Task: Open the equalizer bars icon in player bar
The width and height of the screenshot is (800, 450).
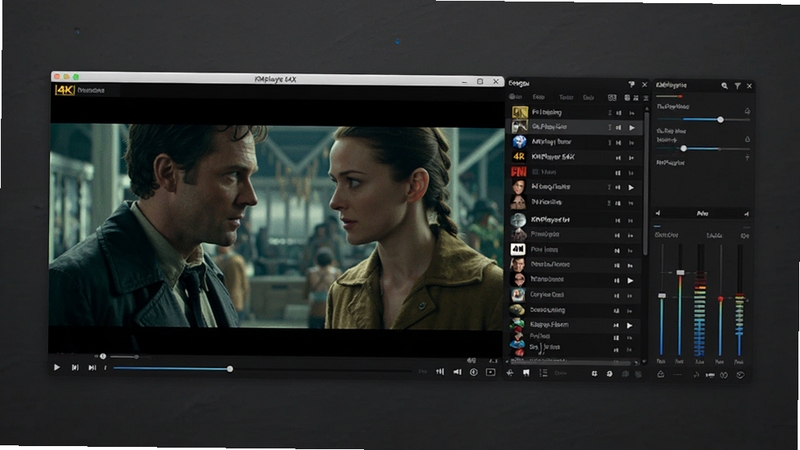Action: click(440, 372)
